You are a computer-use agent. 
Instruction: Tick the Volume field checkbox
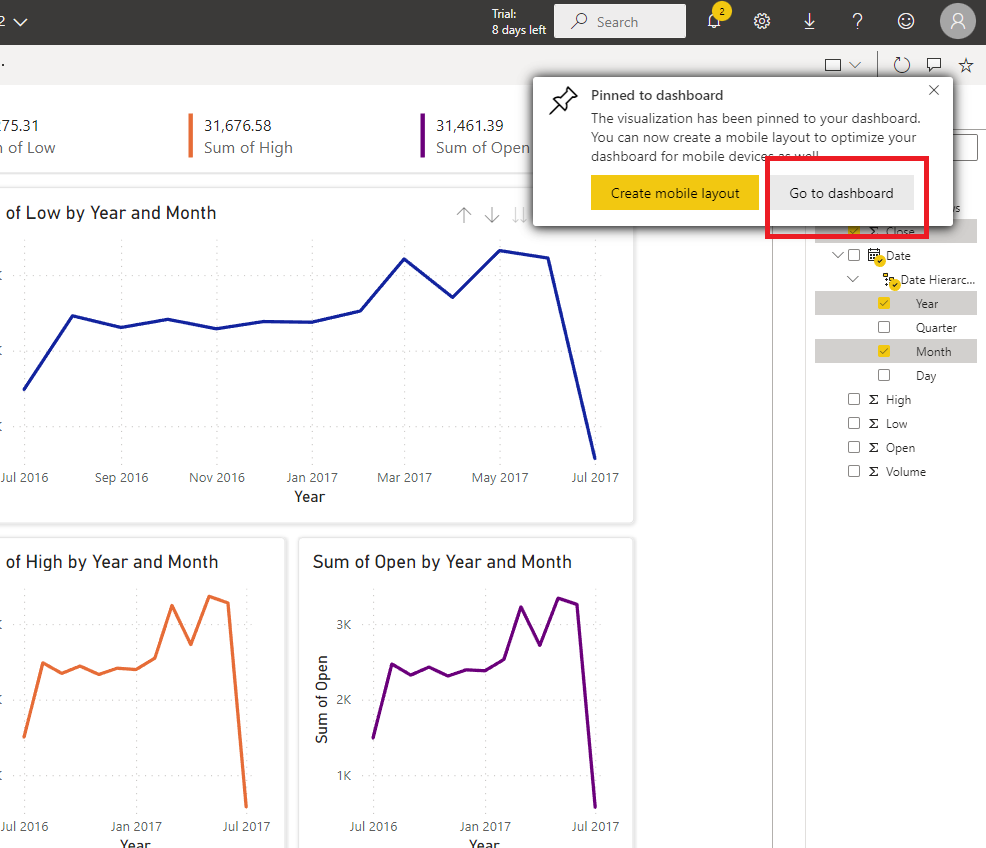click(x=854, y=471)
